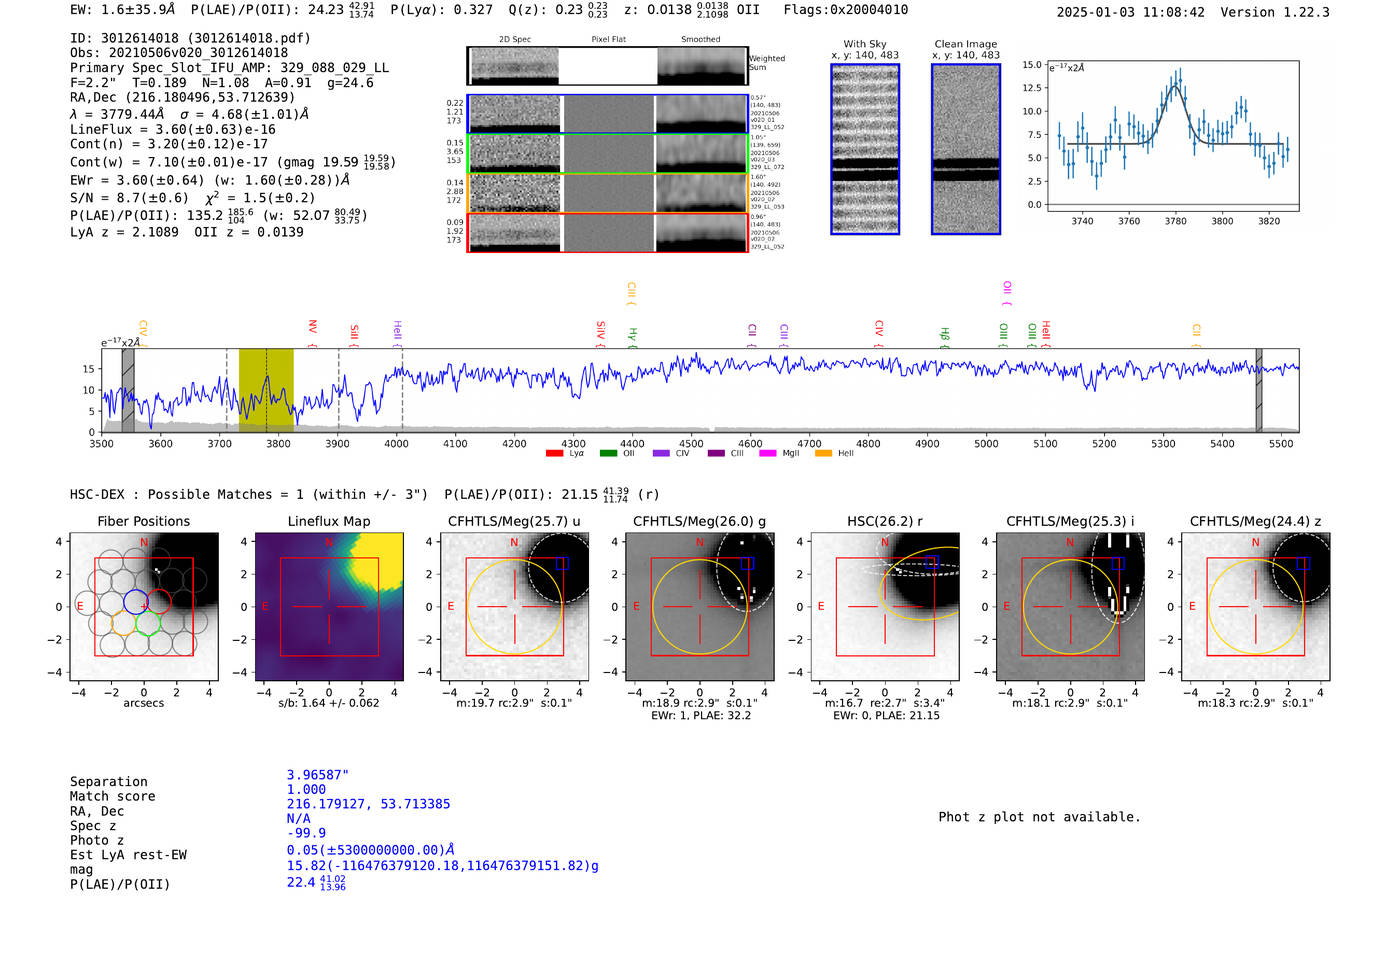Select the CFHTLS/Meg(25.7) u image
The image size is (1400, 953).
[x=514, y=607]
